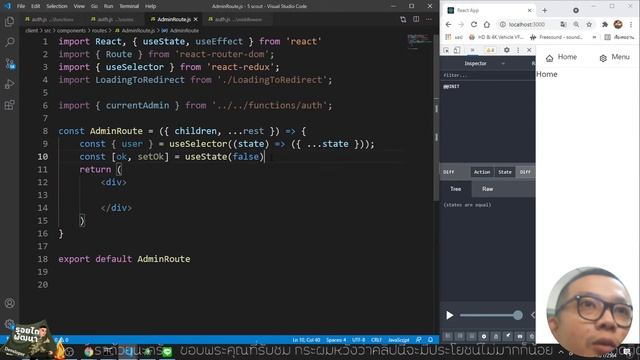
Task: Step back with the arrow next to slider
Action: [532, 315]
